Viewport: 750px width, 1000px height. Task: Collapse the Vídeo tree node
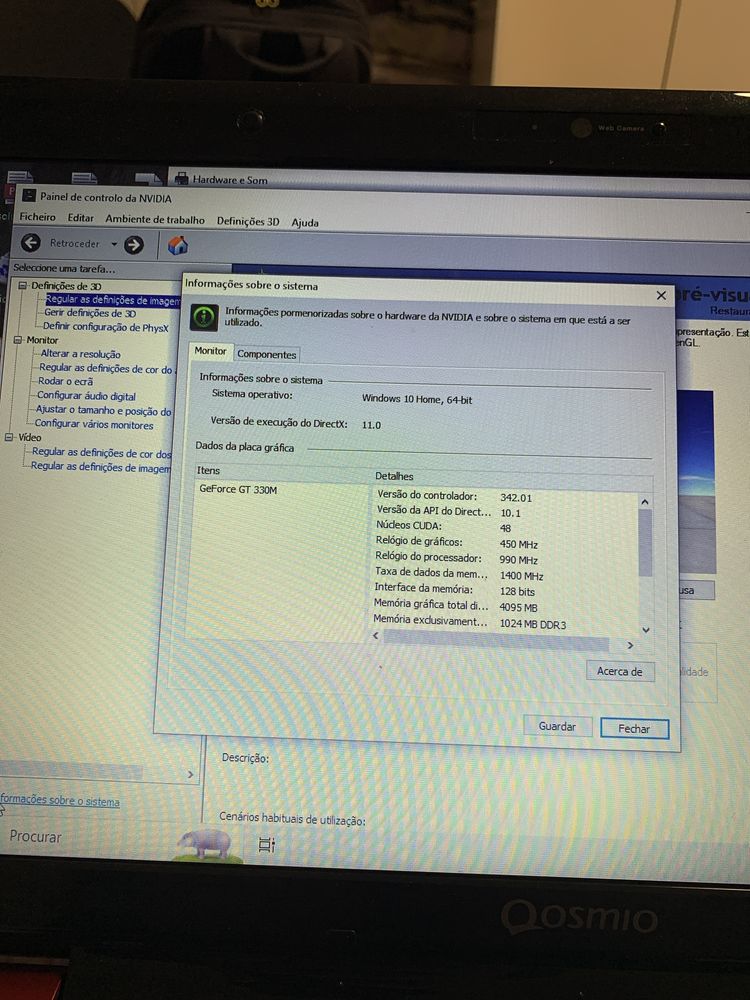pos(9,438)
